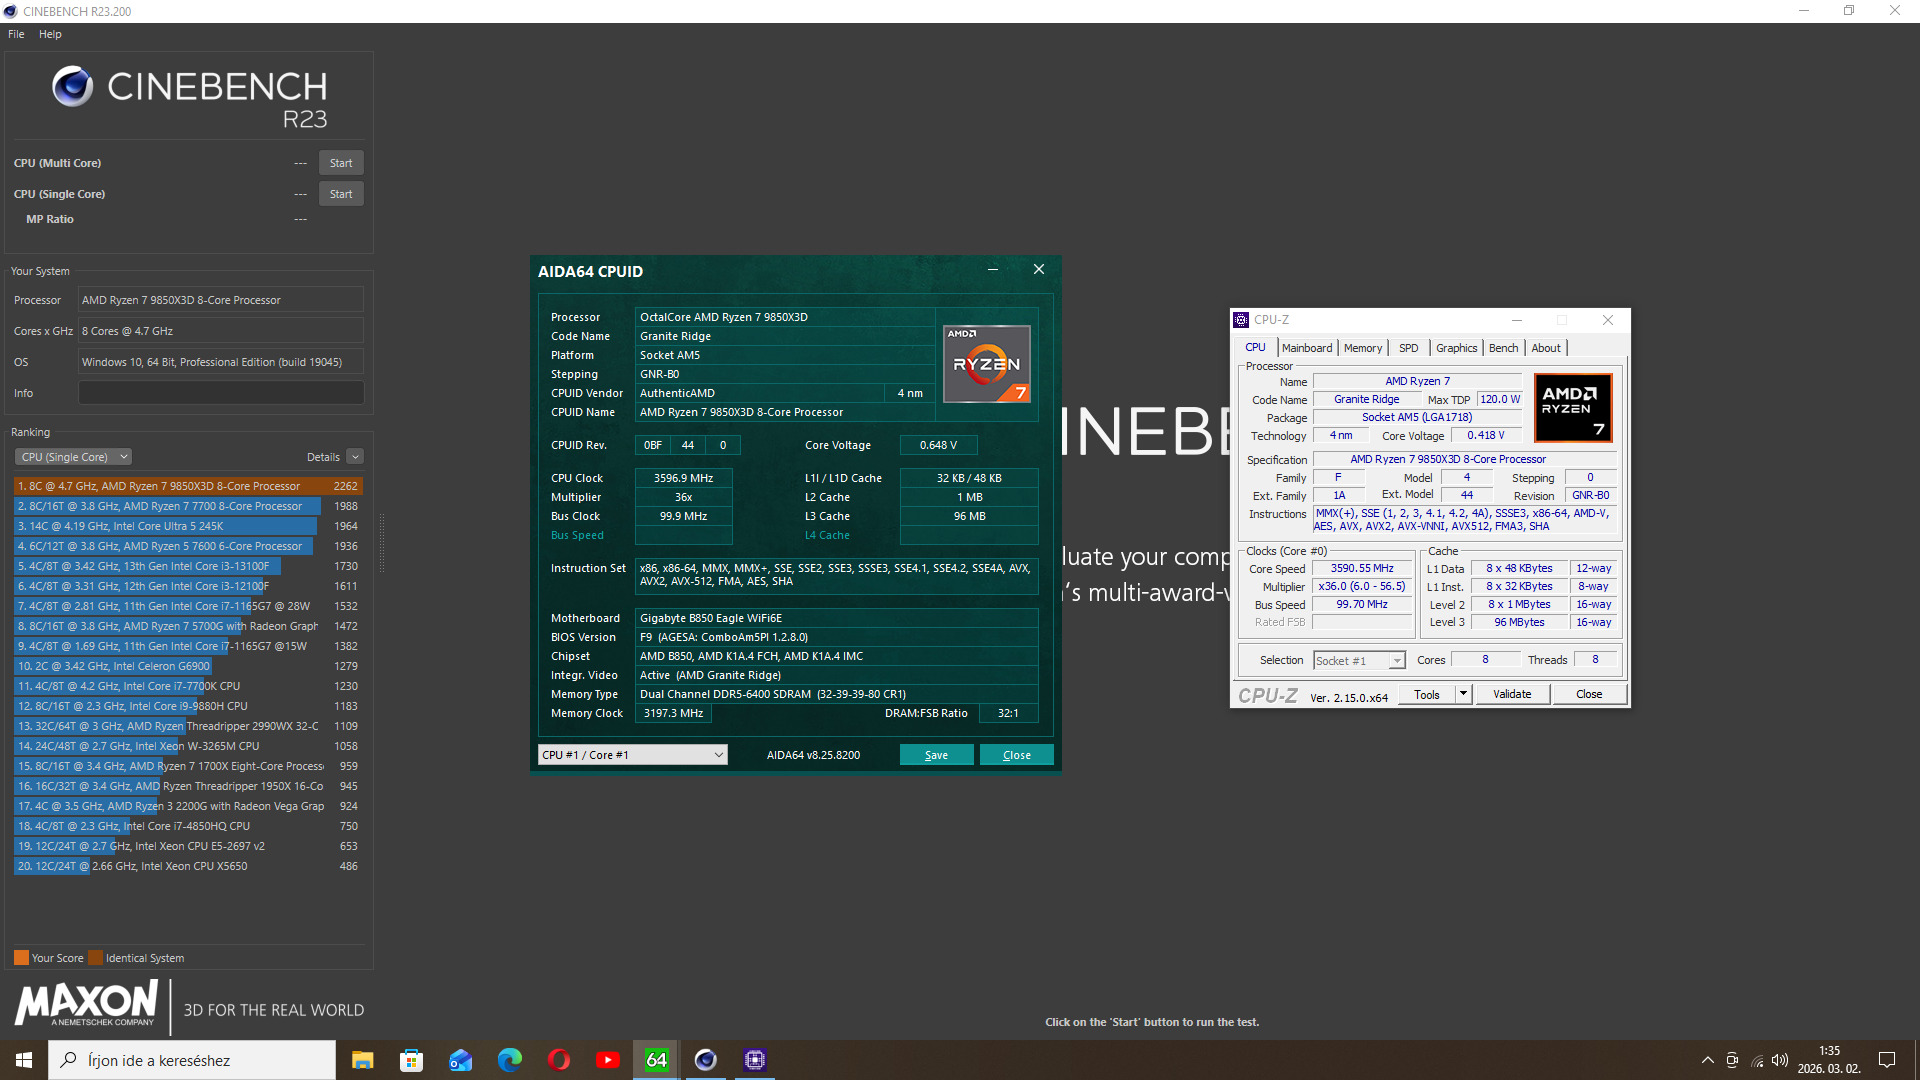Open CPU #1 / Core #1 selector
1920x1080 pixels.
[632, 755]
